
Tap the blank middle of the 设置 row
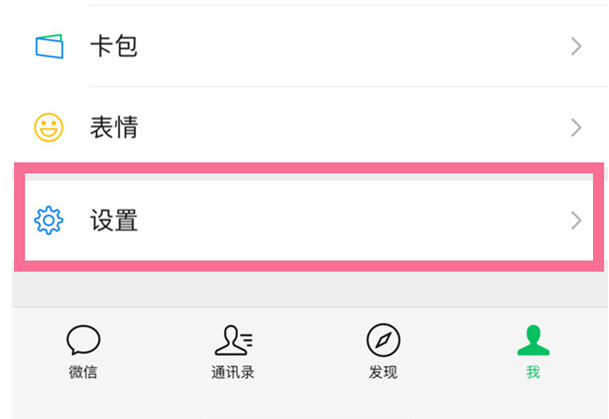pos(350,220)
